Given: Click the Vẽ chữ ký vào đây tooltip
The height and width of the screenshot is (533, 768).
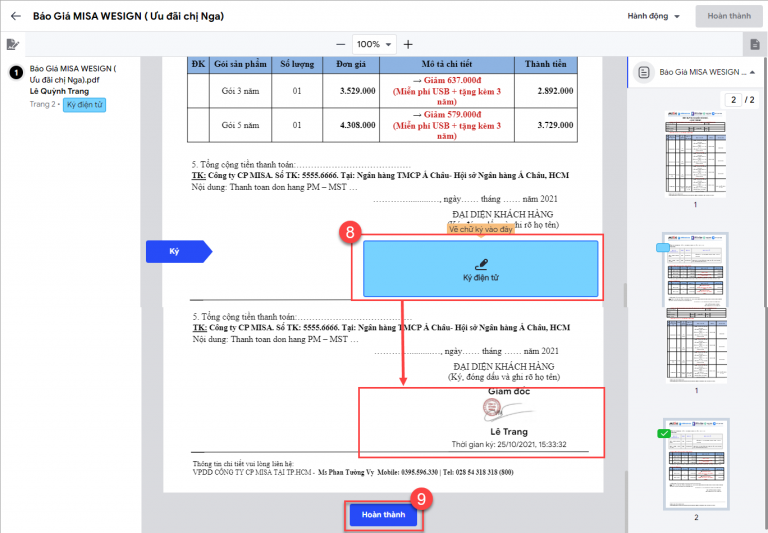Looking at the screenshot, I should [x=480, y=229].
